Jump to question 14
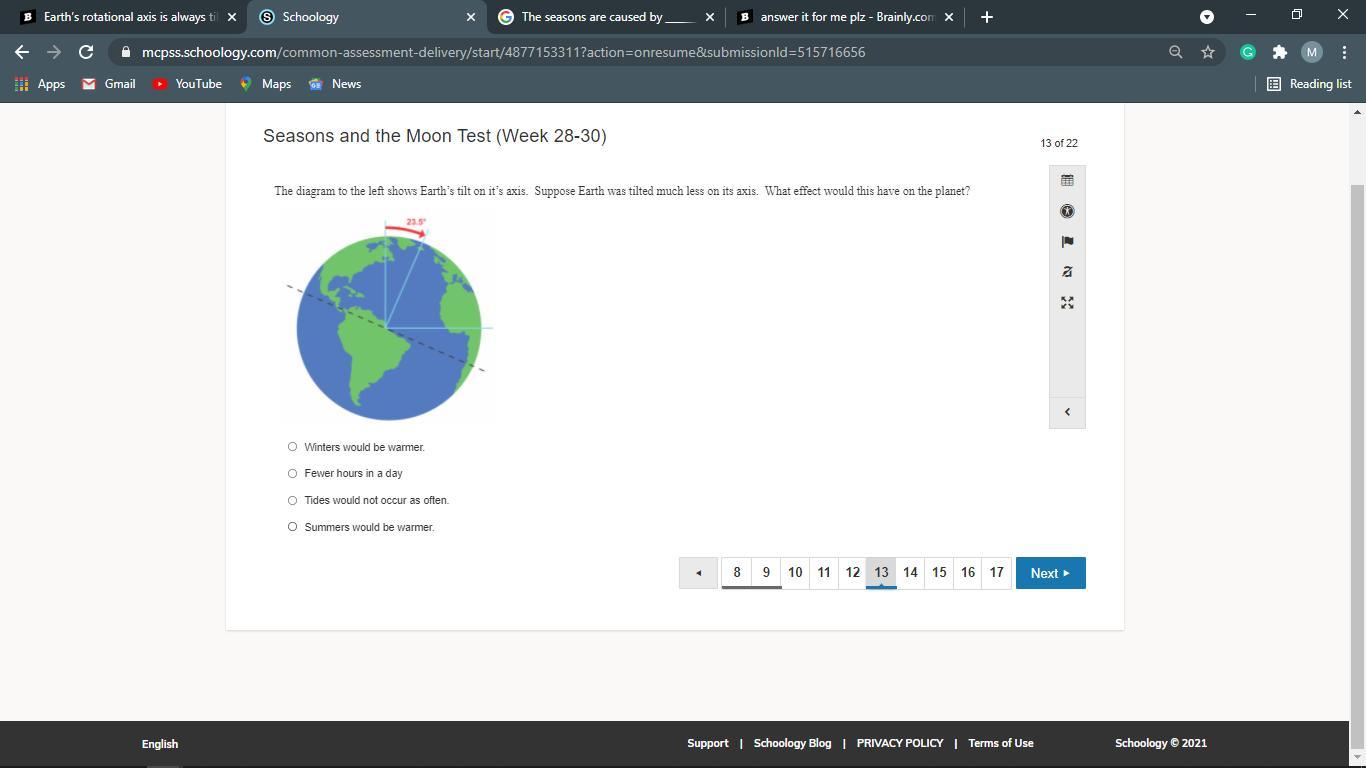Viewport: 1366px width, 768px height. point(910,573)
